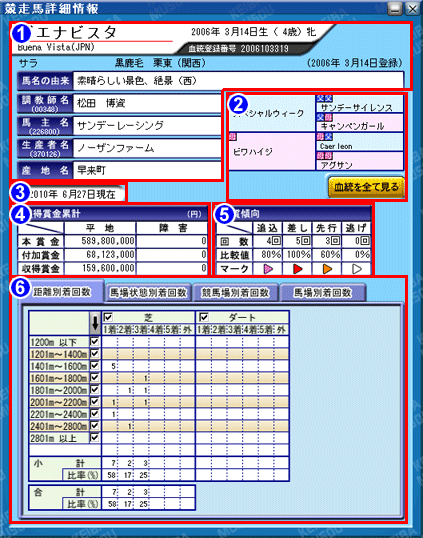The height and width of the screenshot is (538, 423).
Task: Click 差し comparison value 100%
Action: click(298, 255)
